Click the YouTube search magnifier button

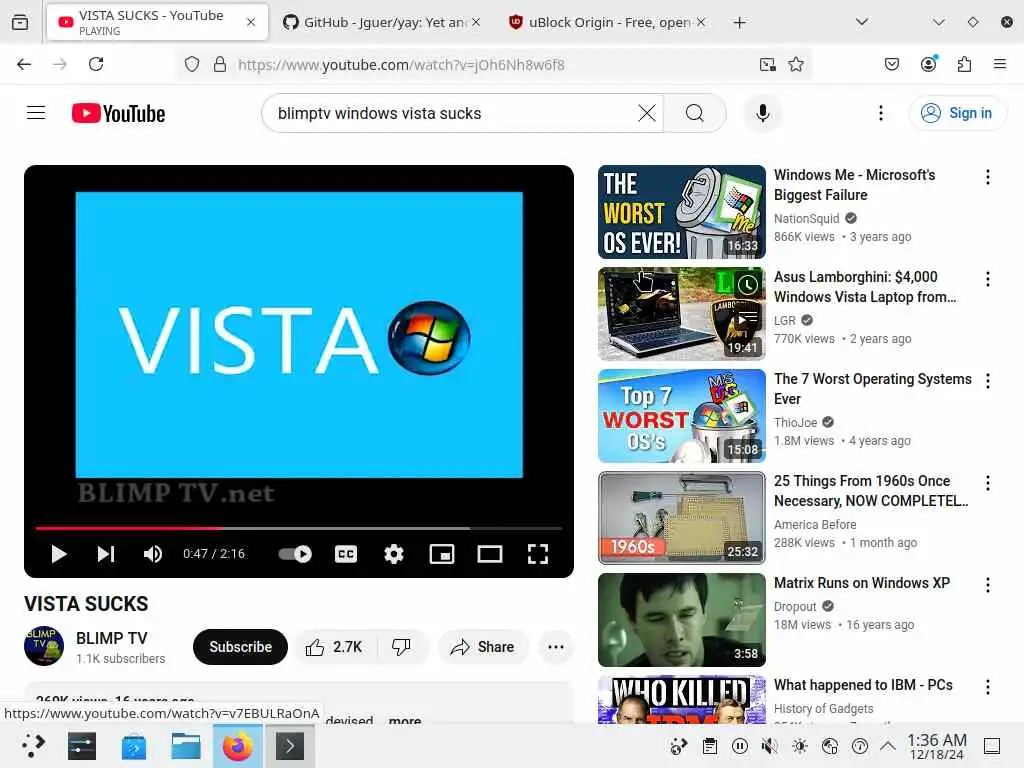pos(695,113)
